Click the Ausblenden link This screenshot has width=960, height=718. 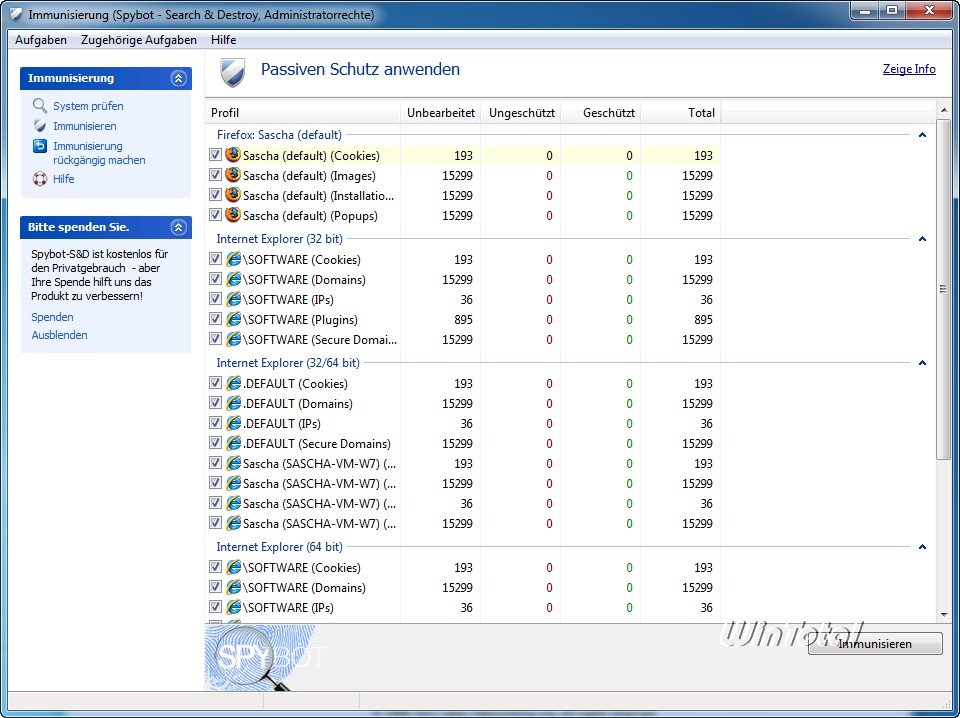coord(59,335)
